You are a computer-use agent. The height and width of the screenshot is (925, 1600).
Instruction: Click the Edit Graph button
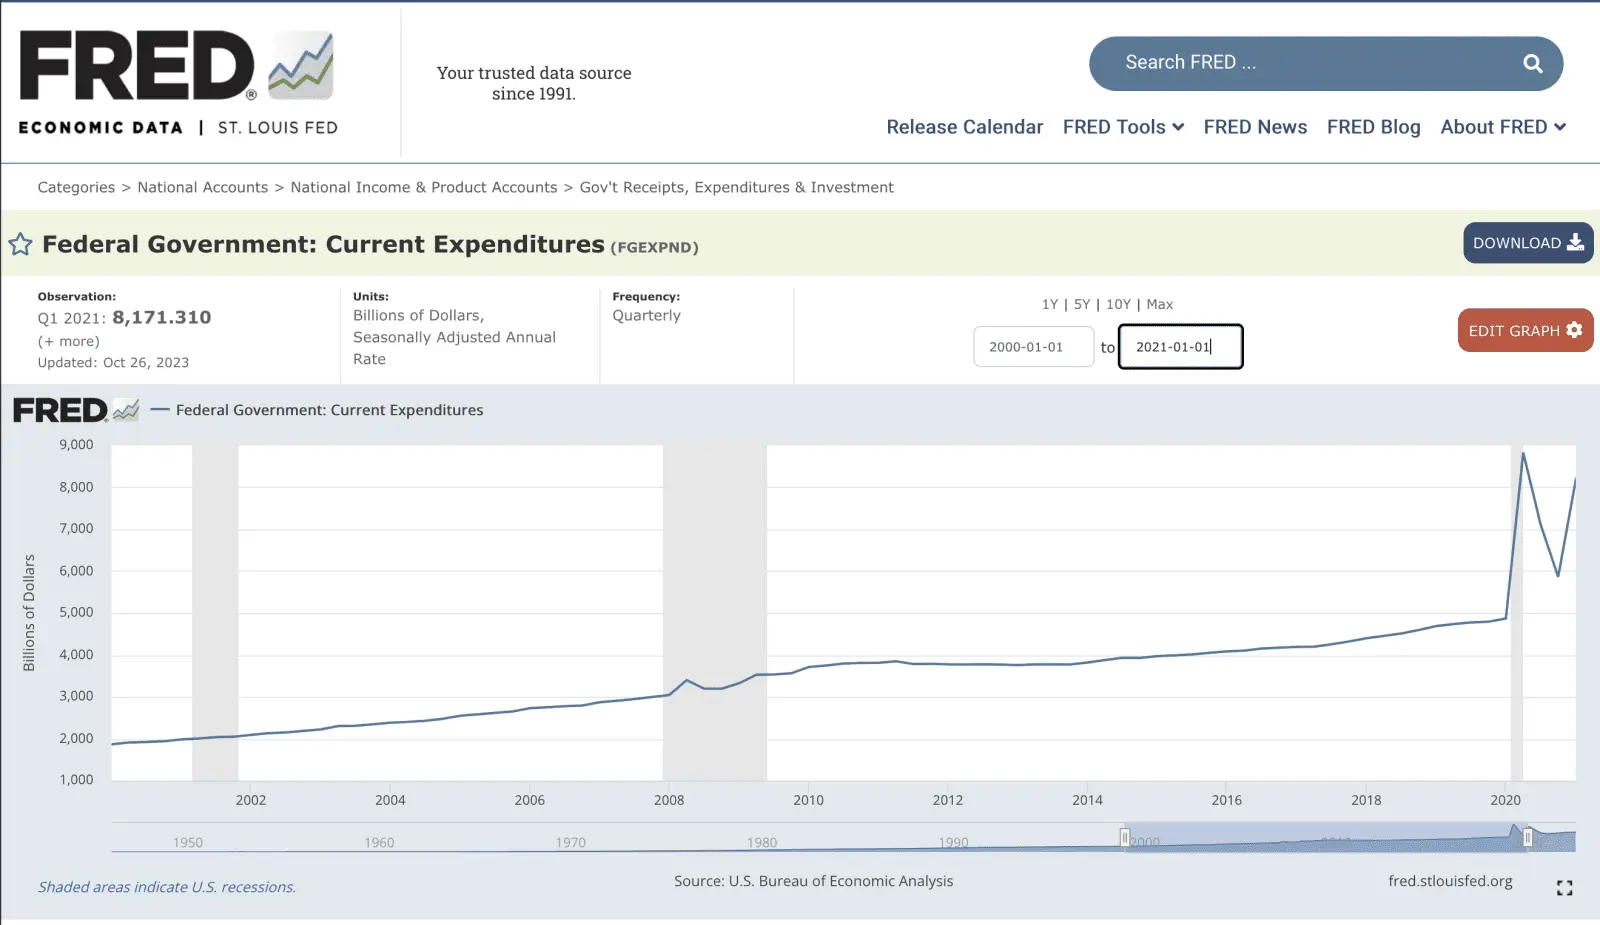pos(1524,331)
